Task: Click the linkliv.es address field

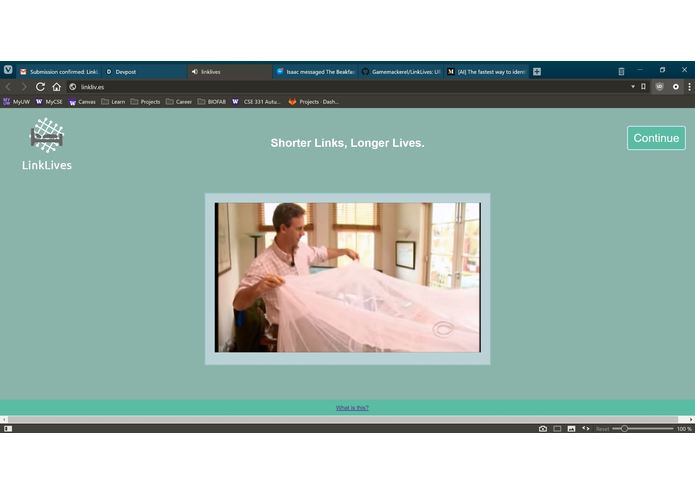Action: tap(350, 87)
